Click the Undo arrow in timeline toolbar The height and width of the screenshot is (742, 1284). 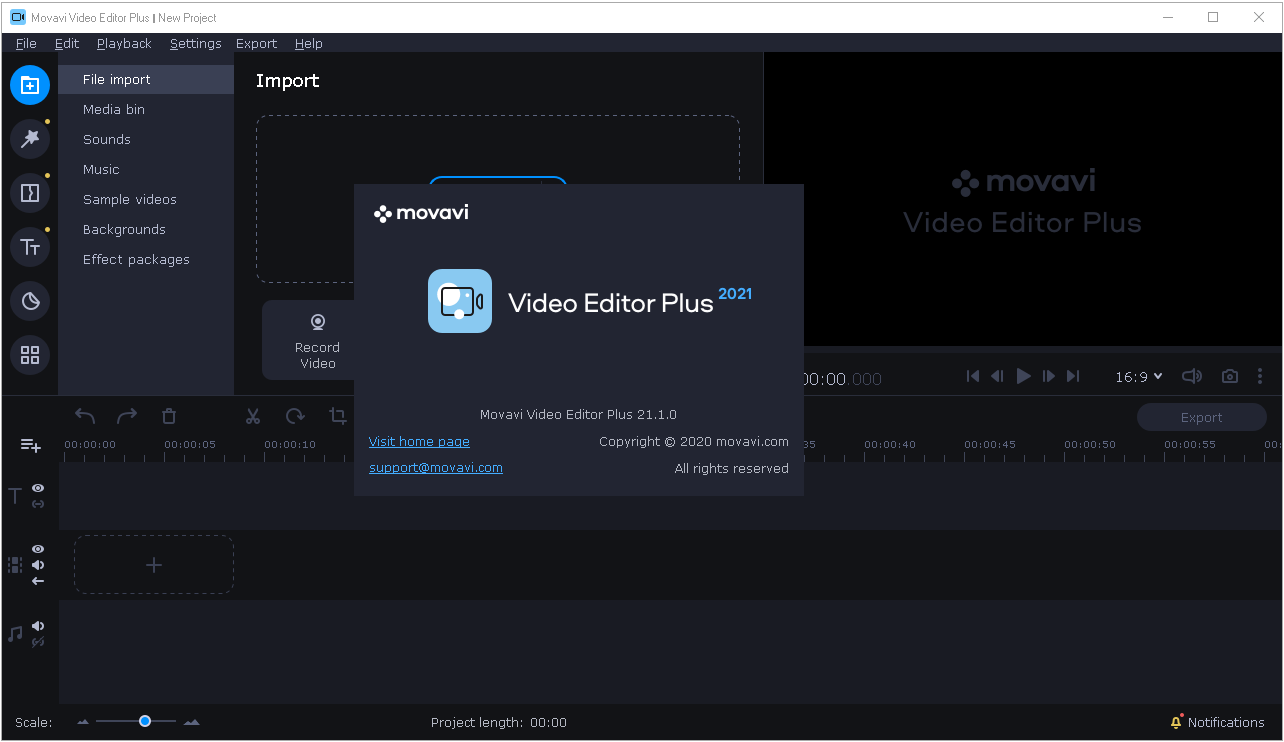point(85,417)
